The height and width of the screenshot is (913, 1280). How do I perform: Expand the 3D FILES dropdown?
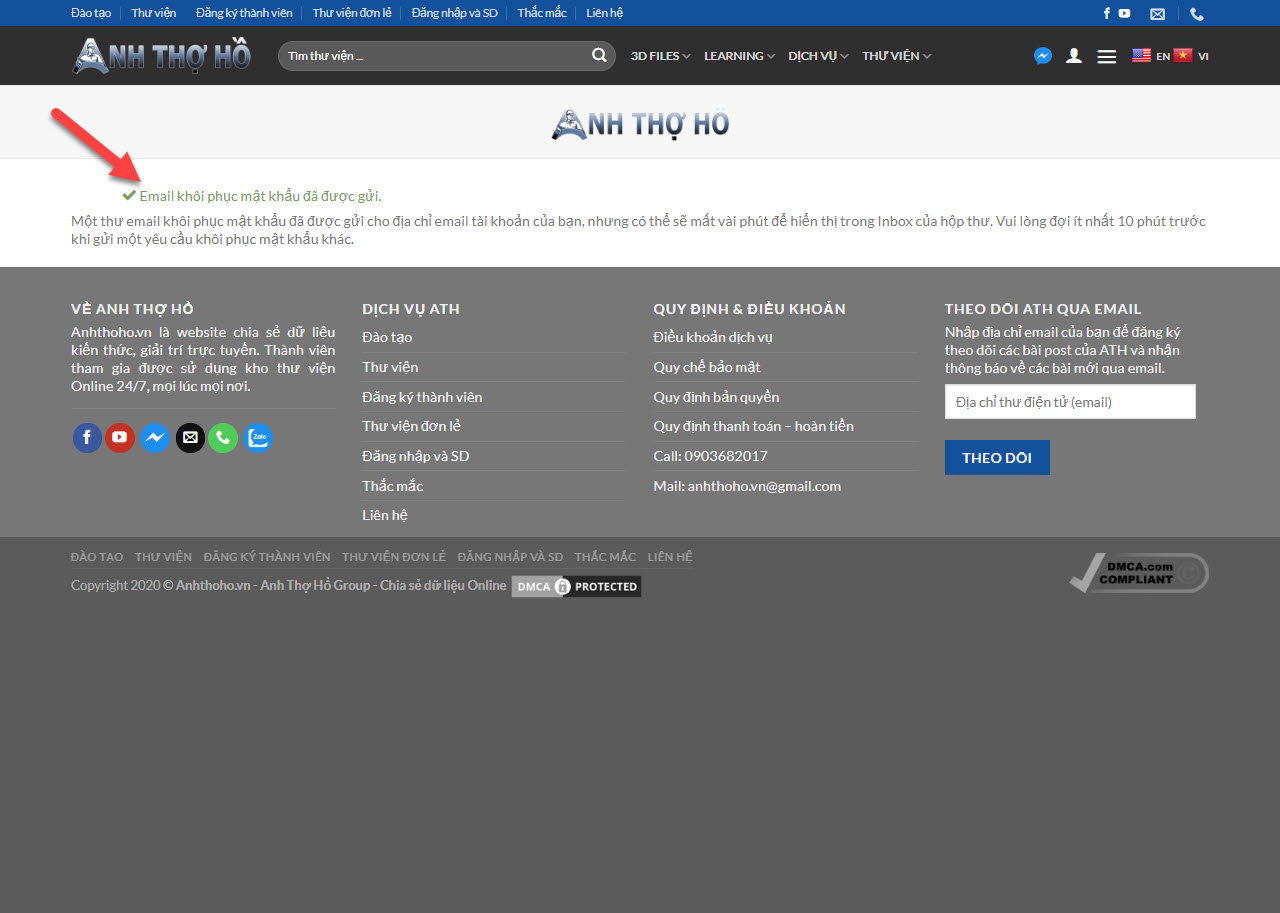coord(660,56)
